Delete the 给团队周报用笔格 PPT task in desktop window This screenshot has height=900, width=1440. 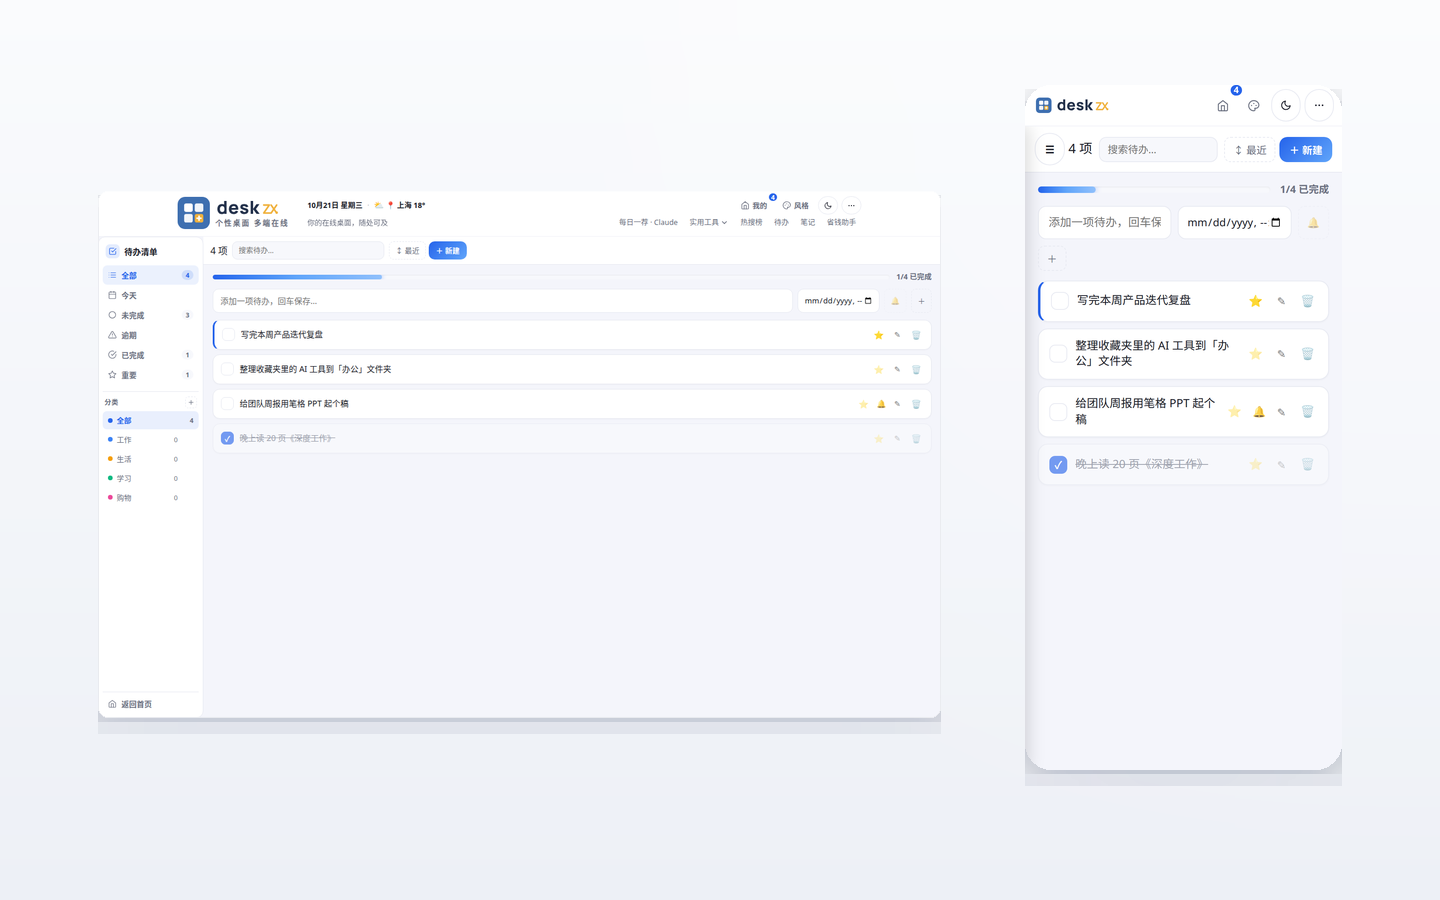point(916,404)
